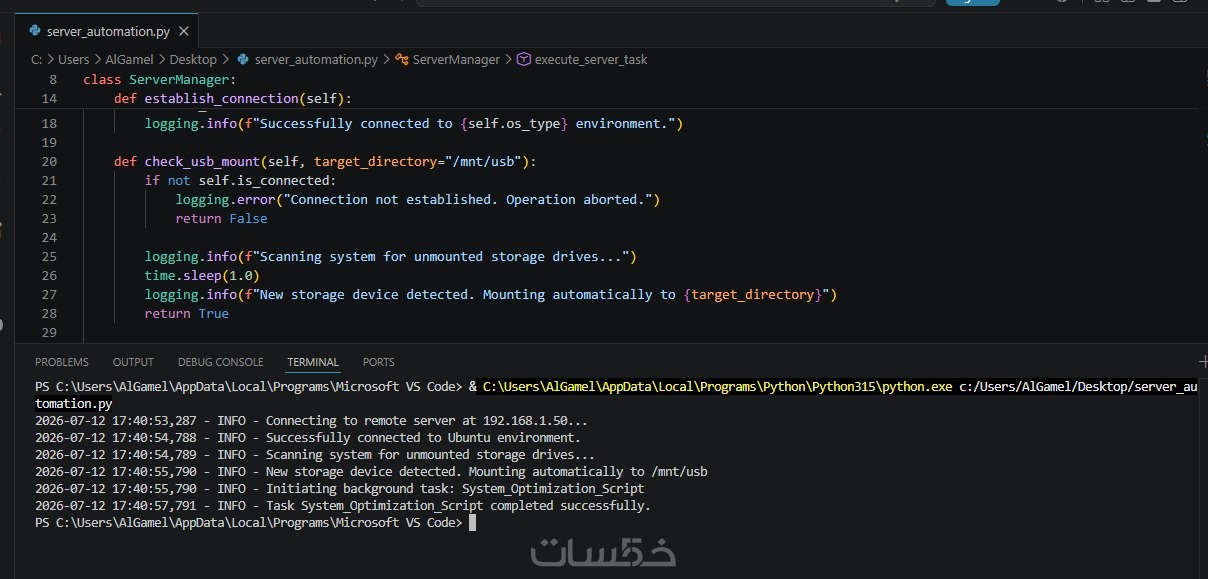Click the 'C:' breadcrumb segment

[37, 60]
